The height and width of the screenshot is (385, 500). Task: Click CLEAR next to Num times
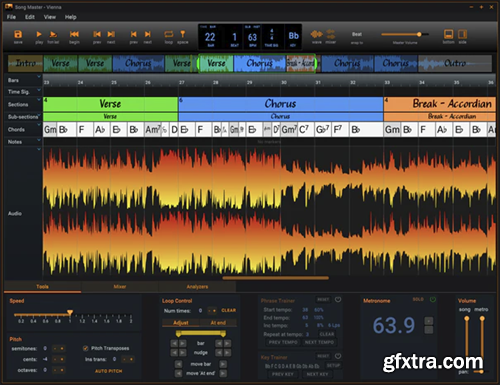click(228, 310)
